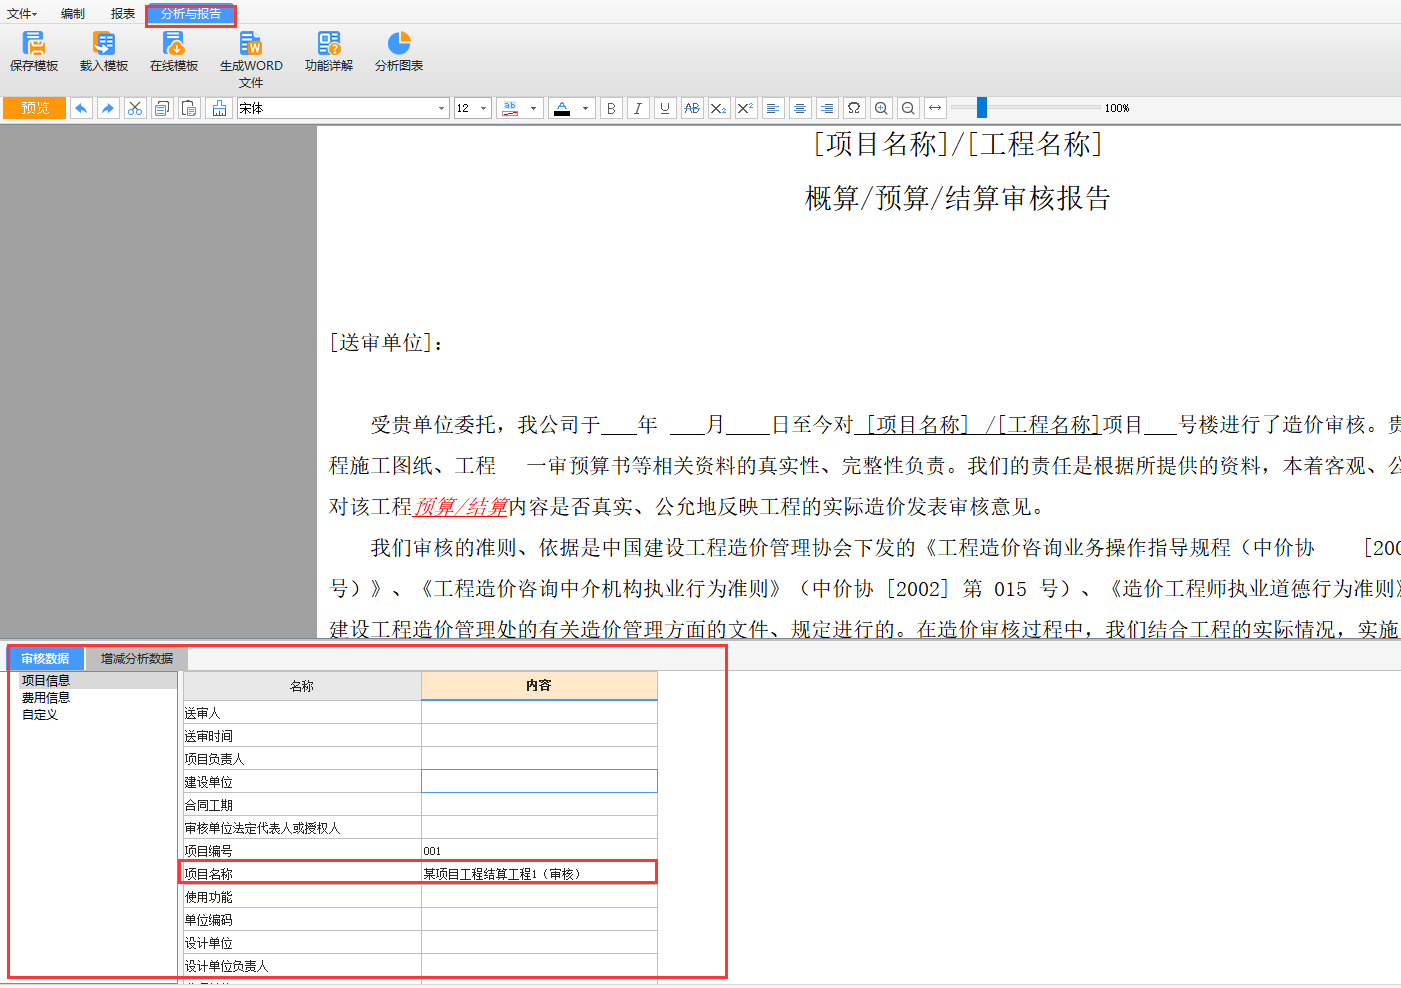Toggle italic formatting

click(x=638, y=108)
